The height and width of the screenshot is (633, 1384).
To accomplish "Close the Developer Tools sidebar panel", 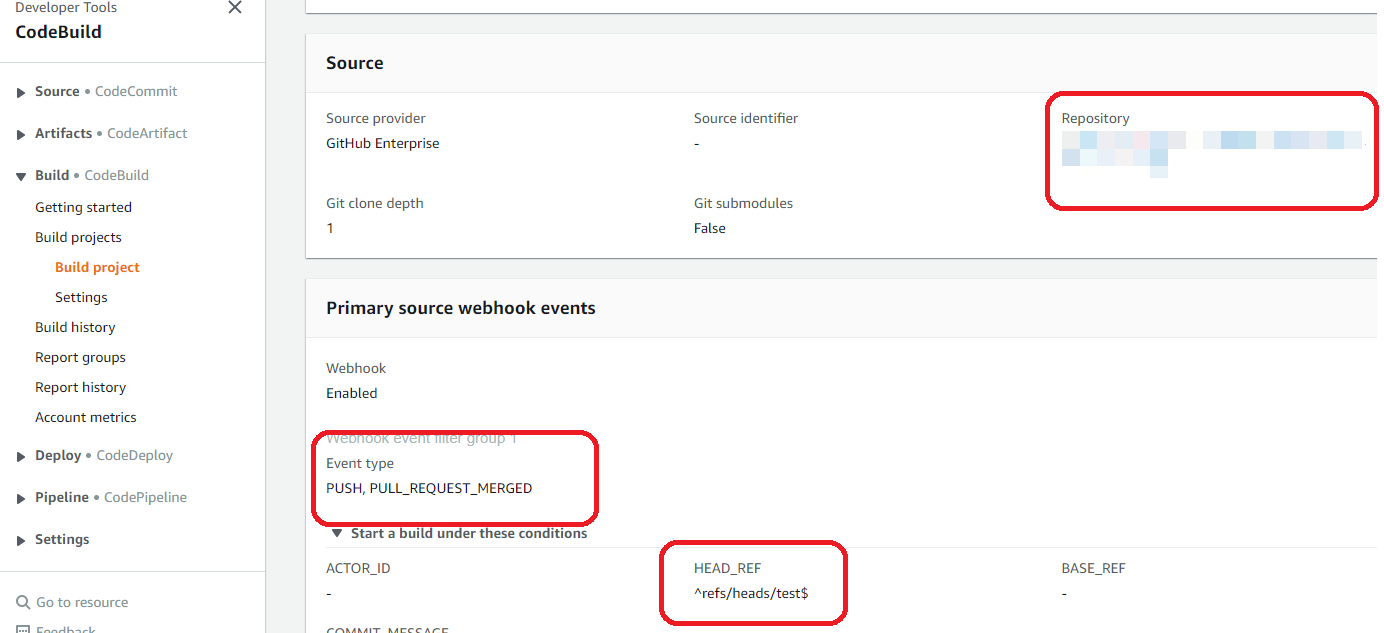I will tap(235, 8).
